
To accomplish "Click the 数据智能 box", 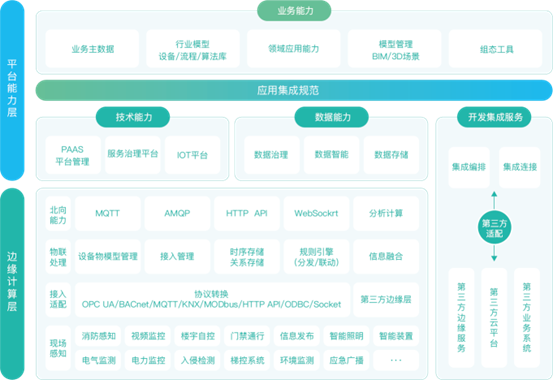I will tap(332, 155).
